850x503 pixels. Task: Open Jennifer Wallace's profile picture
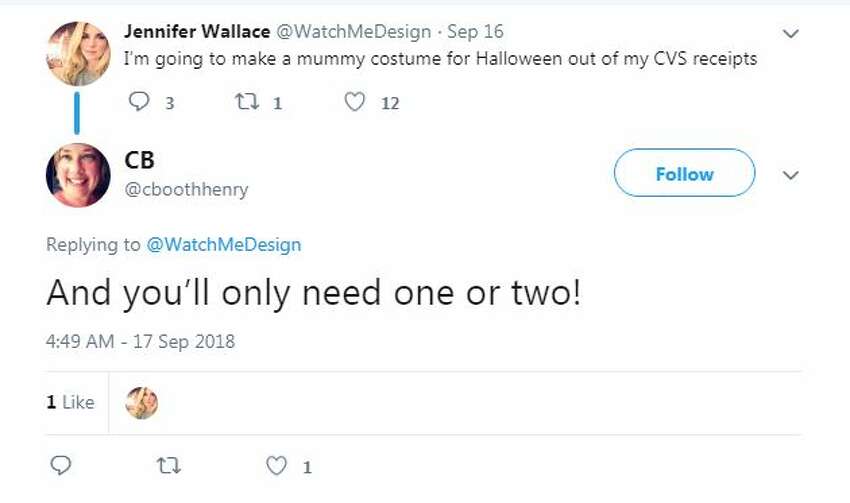(78, 54)
